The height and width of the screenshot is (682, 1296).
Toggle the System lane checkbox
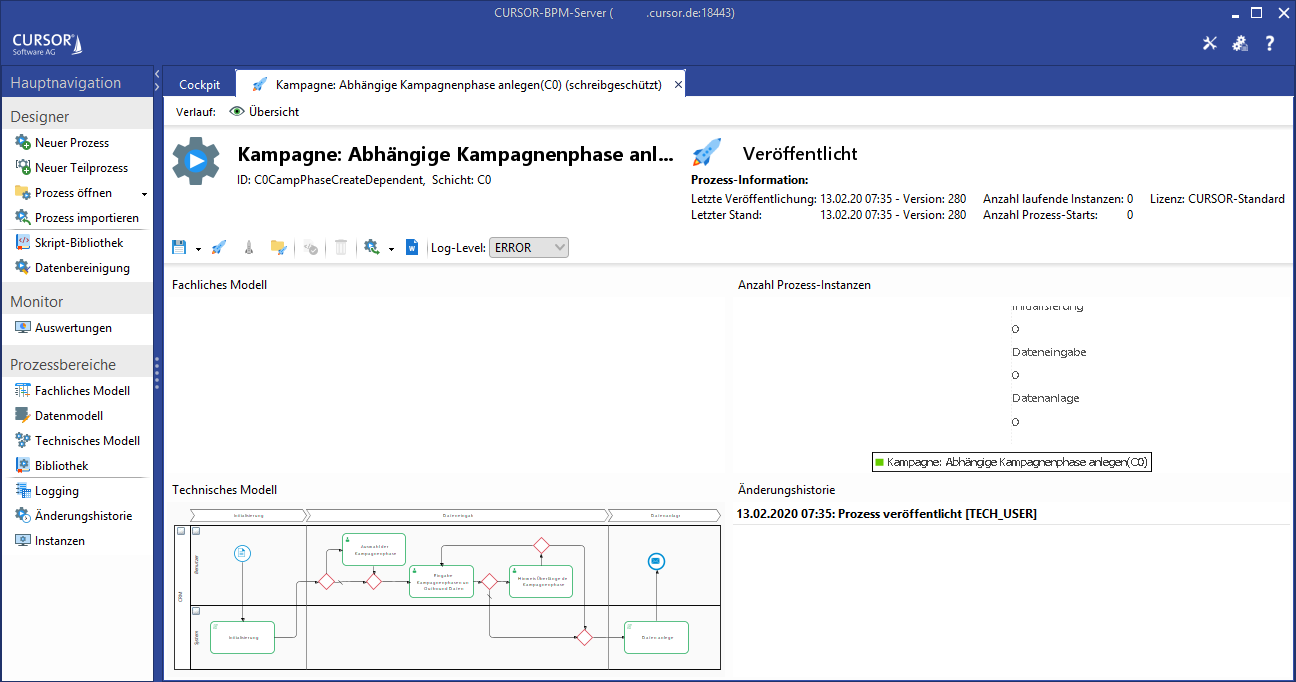(x=196, y=610)
